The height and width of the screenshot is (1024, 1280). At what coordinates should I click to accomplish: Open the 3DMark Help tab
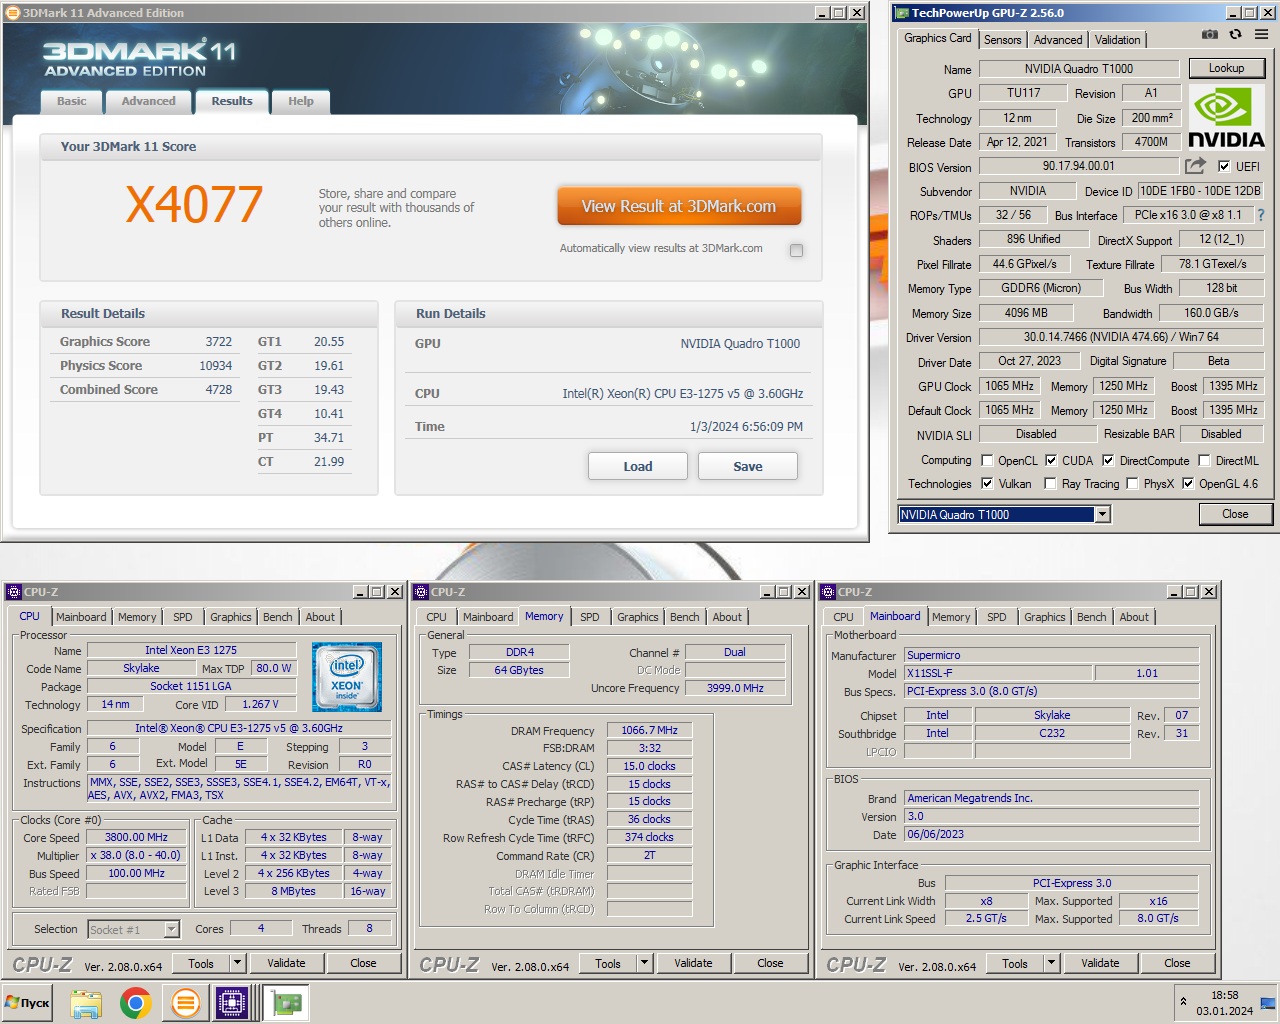(300, 101)
